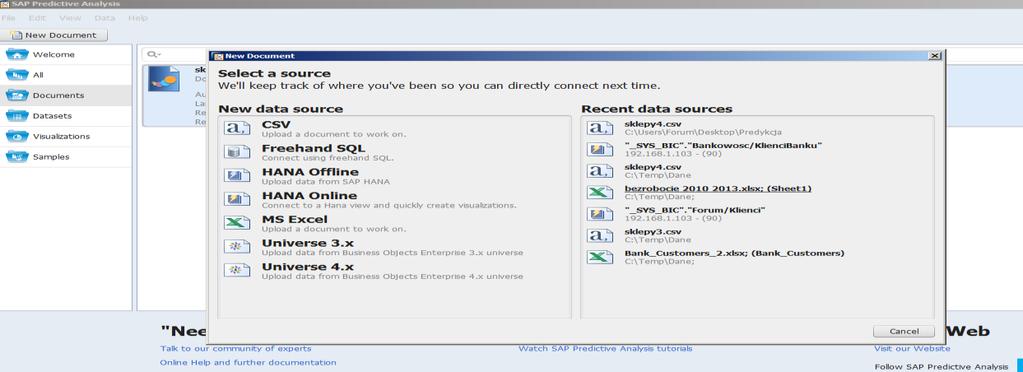Click the Welcome home folder icon
Viewport: 1023px width, 372px height.
click(17, 54)
